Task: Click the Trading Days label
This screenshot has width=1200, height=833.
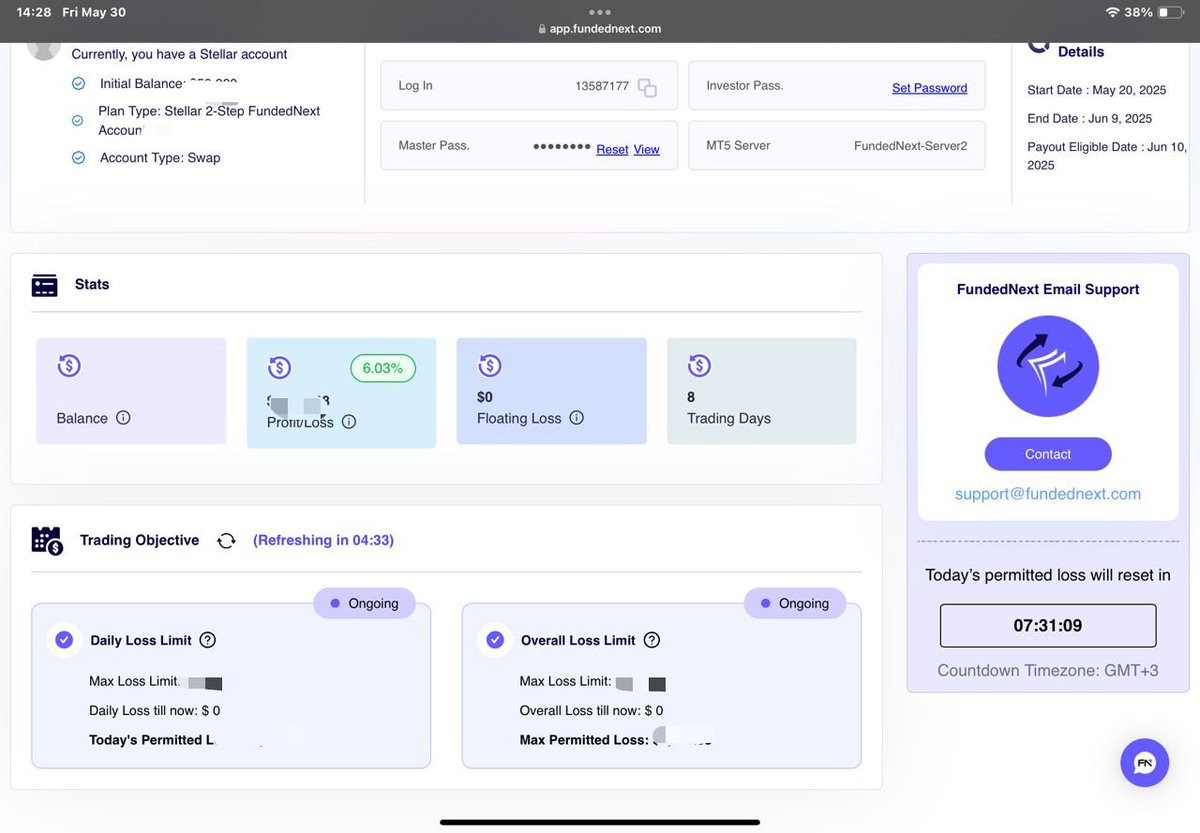Action: click(x=729, y=418)
